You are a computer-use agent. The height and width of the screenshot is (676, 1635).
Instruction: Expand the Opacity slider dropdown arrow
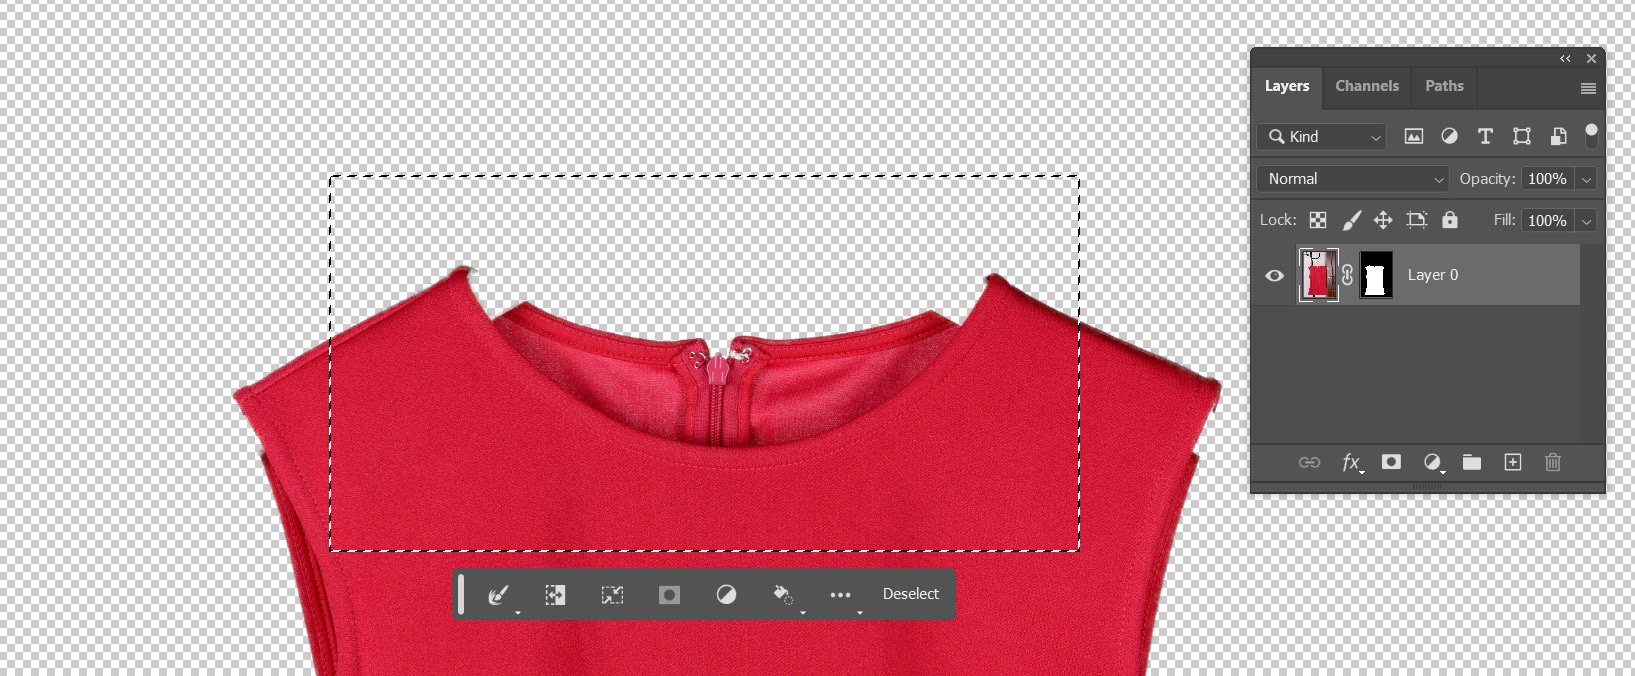tap(1585, 179)
